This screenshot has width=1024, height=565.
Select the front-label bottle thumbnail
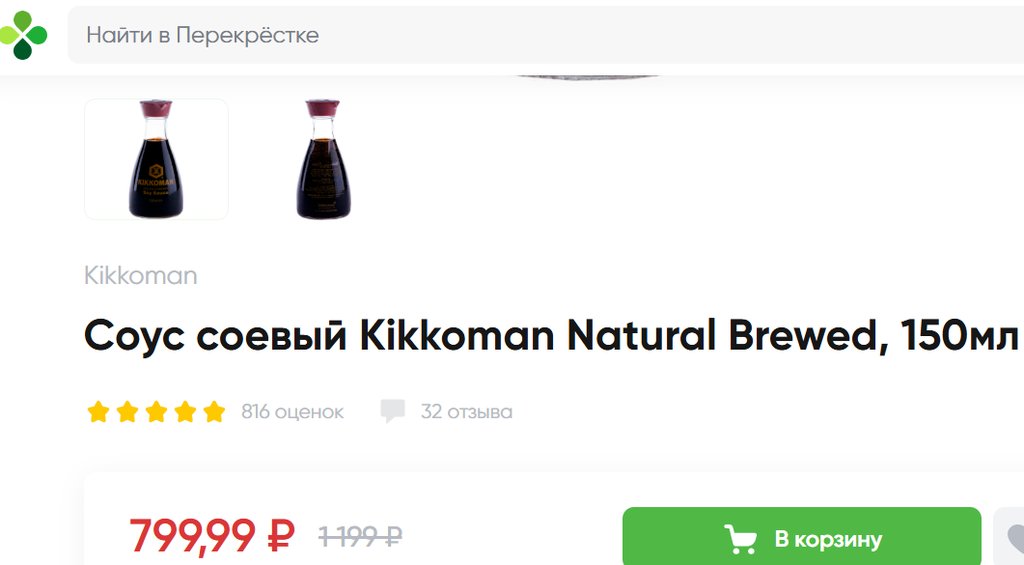(156, 159)
